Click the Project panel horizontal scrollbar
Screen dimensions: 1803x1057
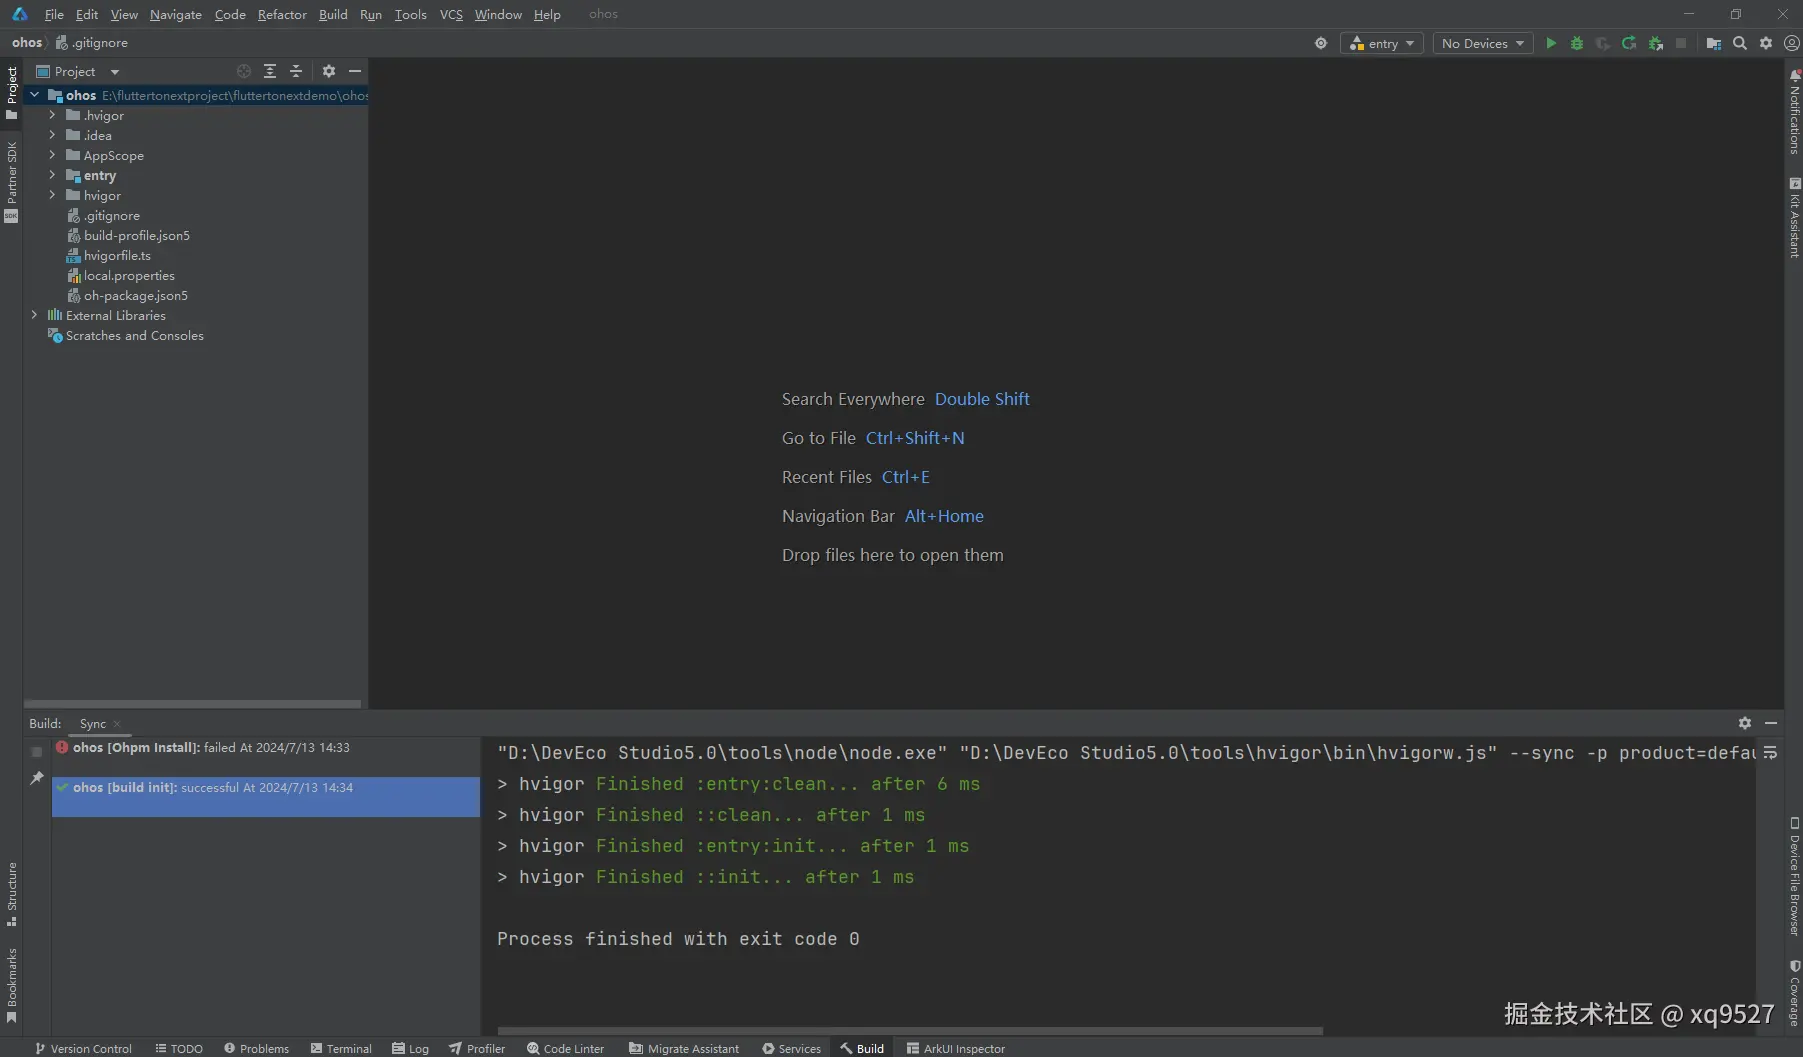coord(193,703)
